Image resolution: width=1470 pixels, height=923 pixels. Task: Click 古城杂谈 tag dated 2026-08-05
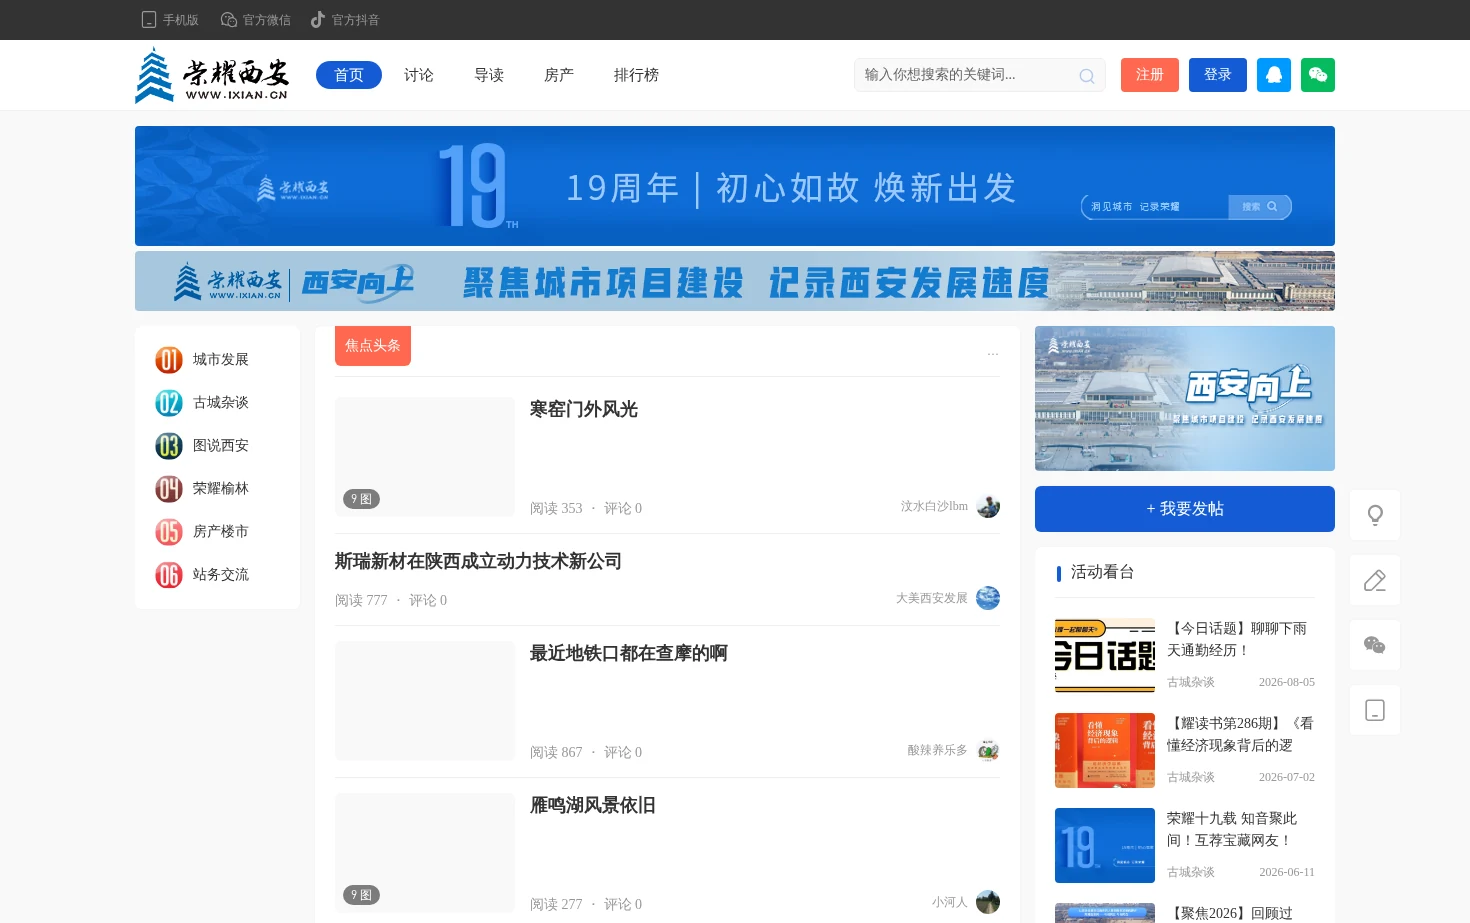click(1191, 682)
